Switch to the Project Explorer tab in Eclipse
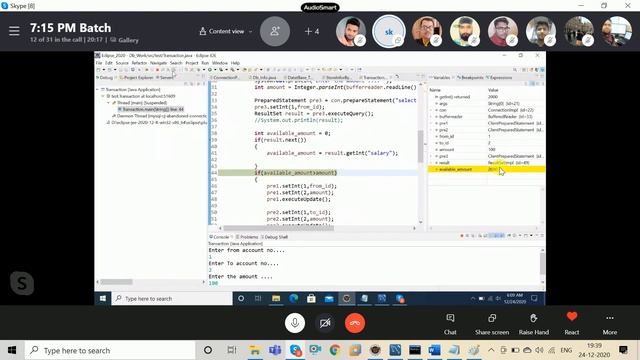This screenshot has width=640, height=360. (x=137, y=78)
